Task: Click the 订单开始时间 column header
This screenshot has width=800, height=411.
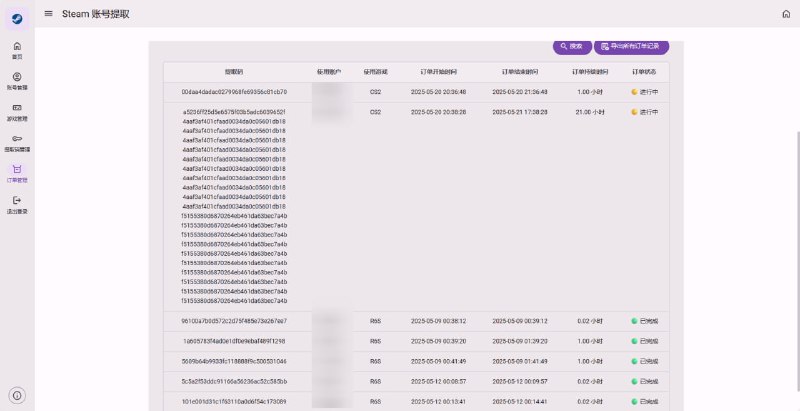Action: (x=438, y=72)
